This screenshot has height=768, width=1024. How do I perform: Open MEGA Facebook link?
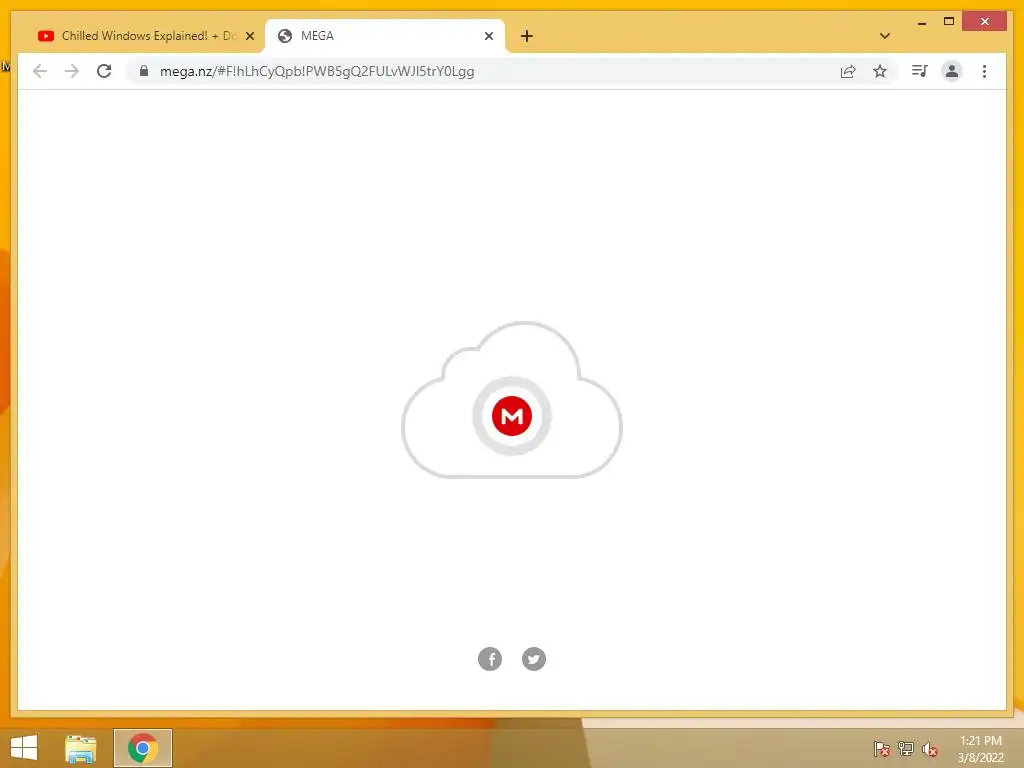pos(490,659)
